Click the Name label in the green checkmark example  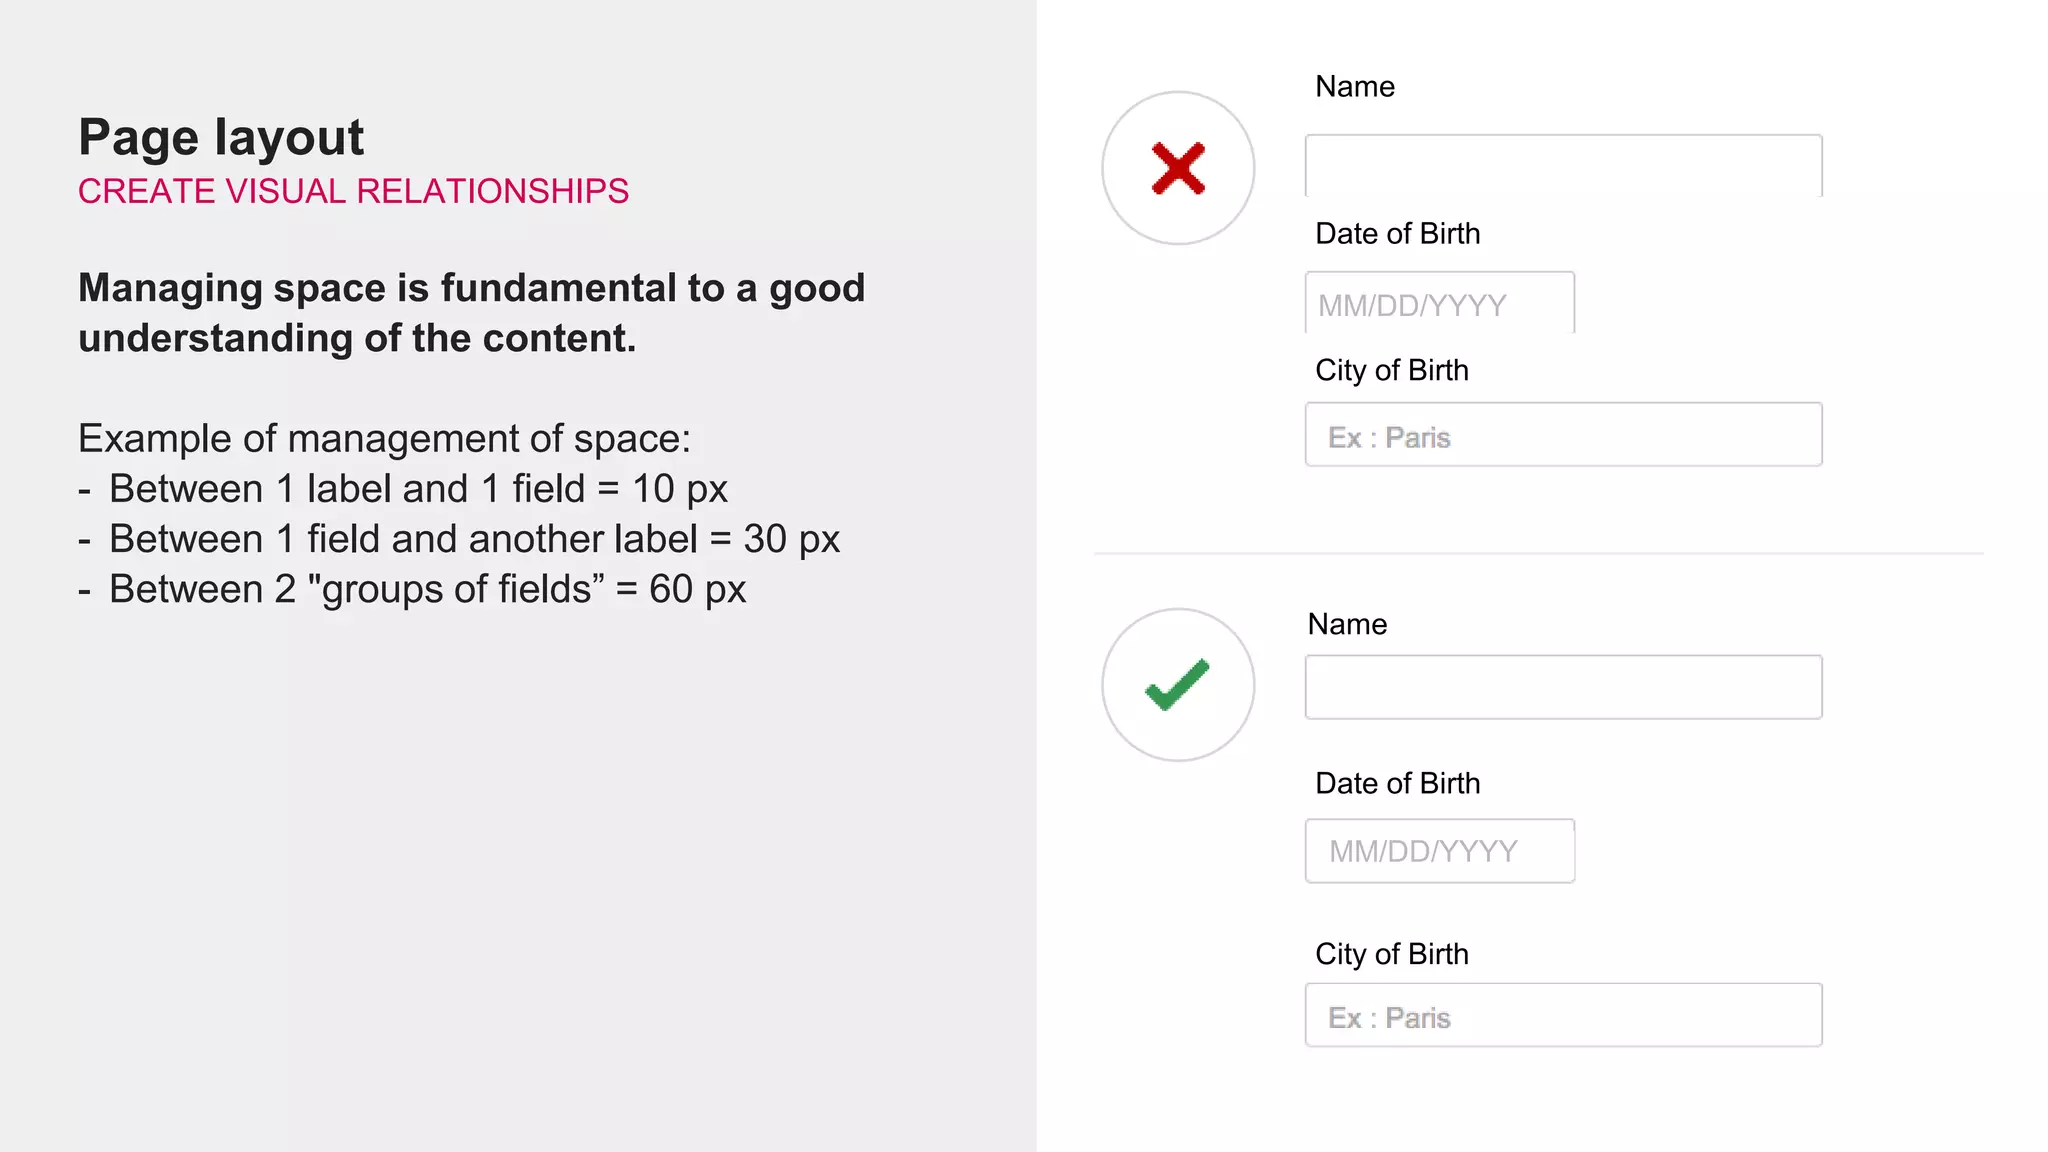[1347, 625]
